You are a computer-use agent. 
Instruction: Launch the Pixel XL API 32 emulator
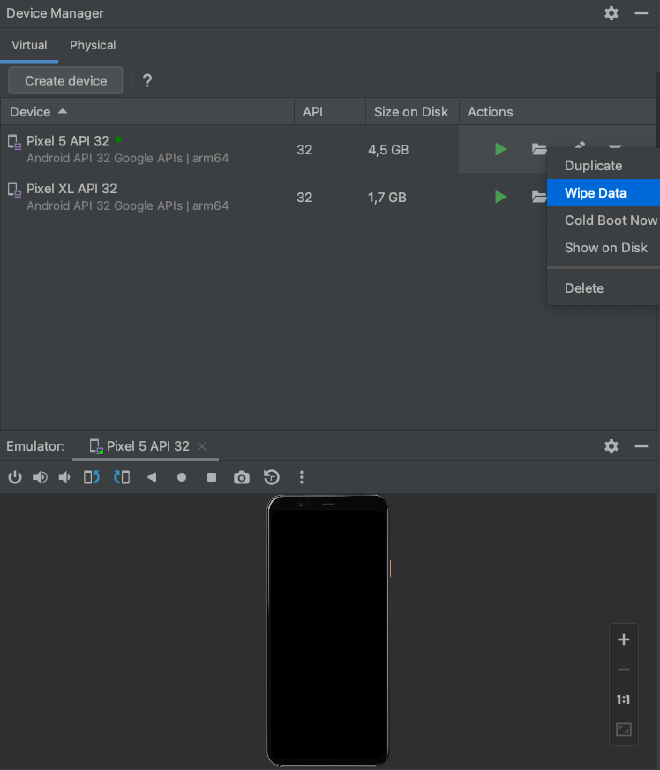coord(501,197)
